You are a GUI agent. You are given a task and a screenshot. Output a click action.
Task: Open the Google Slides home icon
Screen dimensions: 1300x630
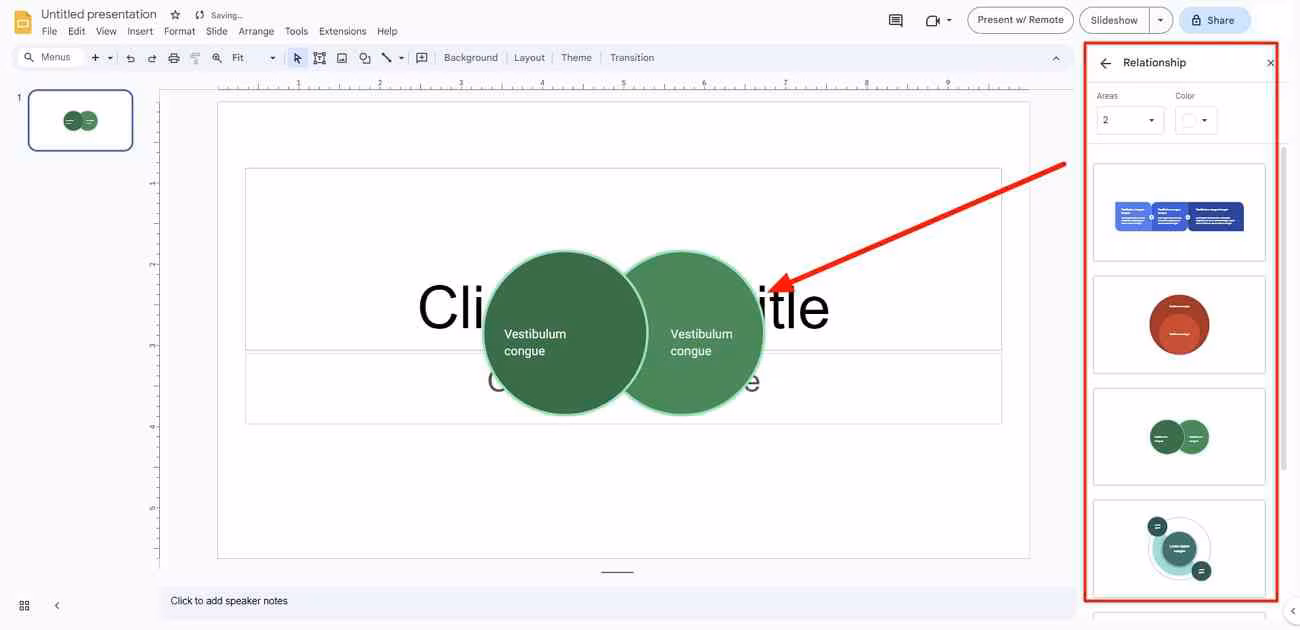[22, 22]
